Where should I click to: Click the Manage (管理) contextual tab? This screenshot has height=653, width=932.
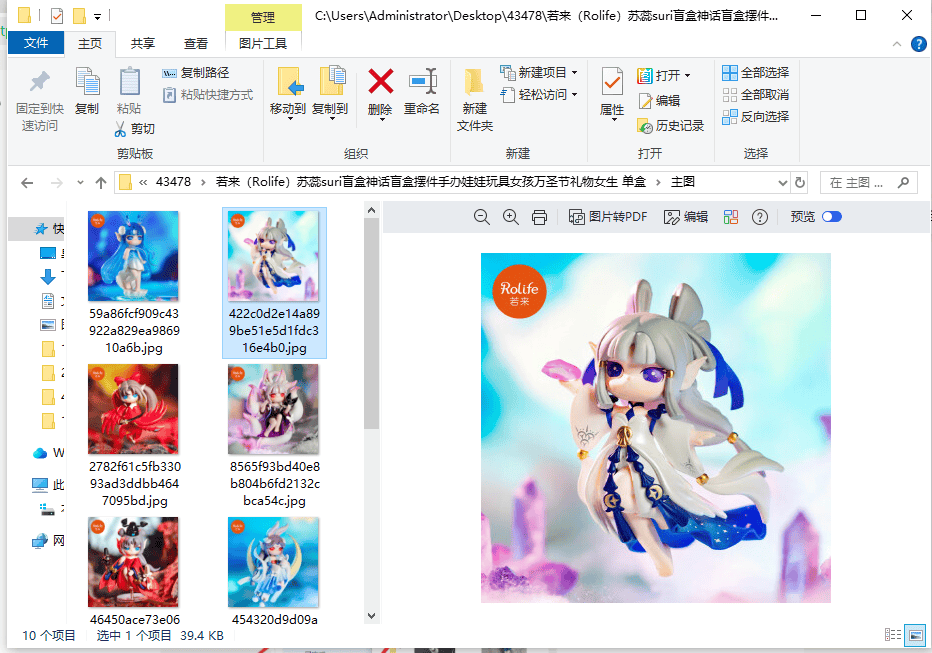click(263, 18)
